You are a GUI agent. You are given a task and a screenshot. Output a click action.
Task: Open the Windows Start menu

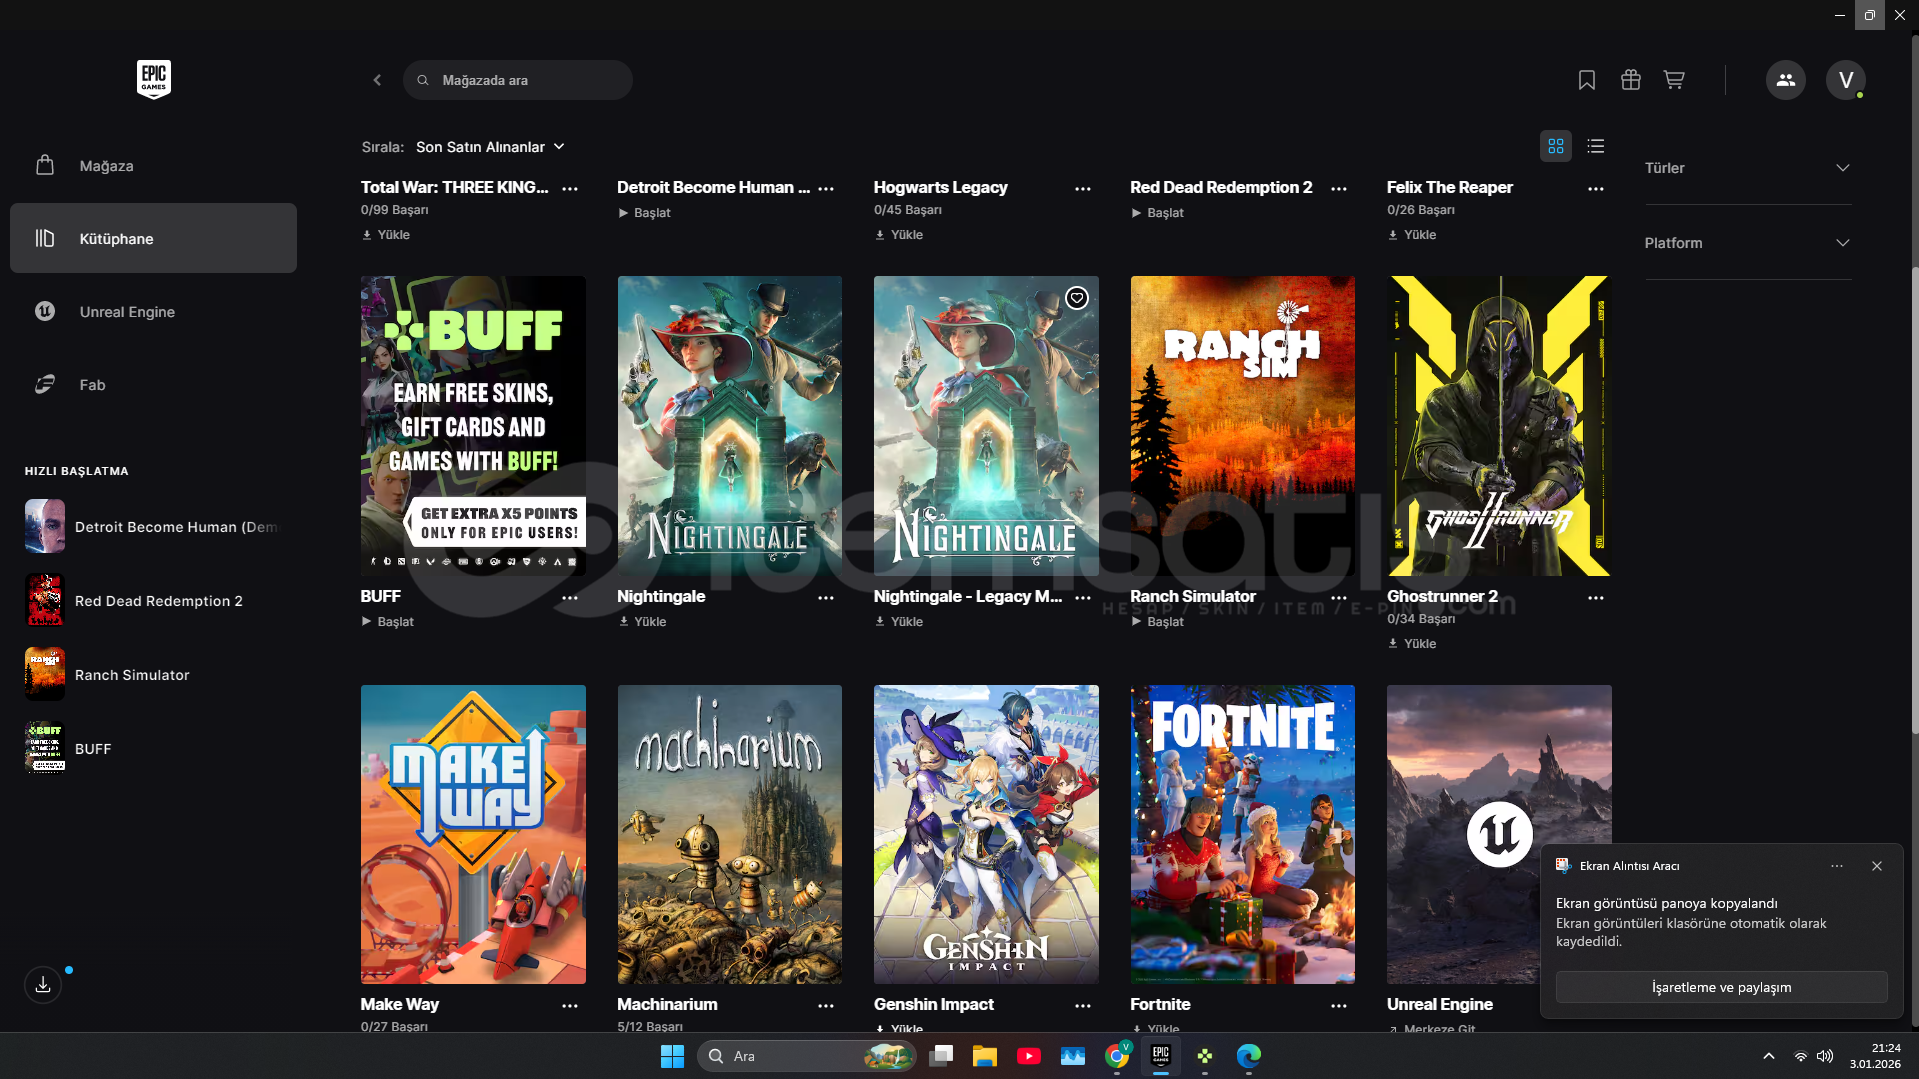pos(672,1056)
